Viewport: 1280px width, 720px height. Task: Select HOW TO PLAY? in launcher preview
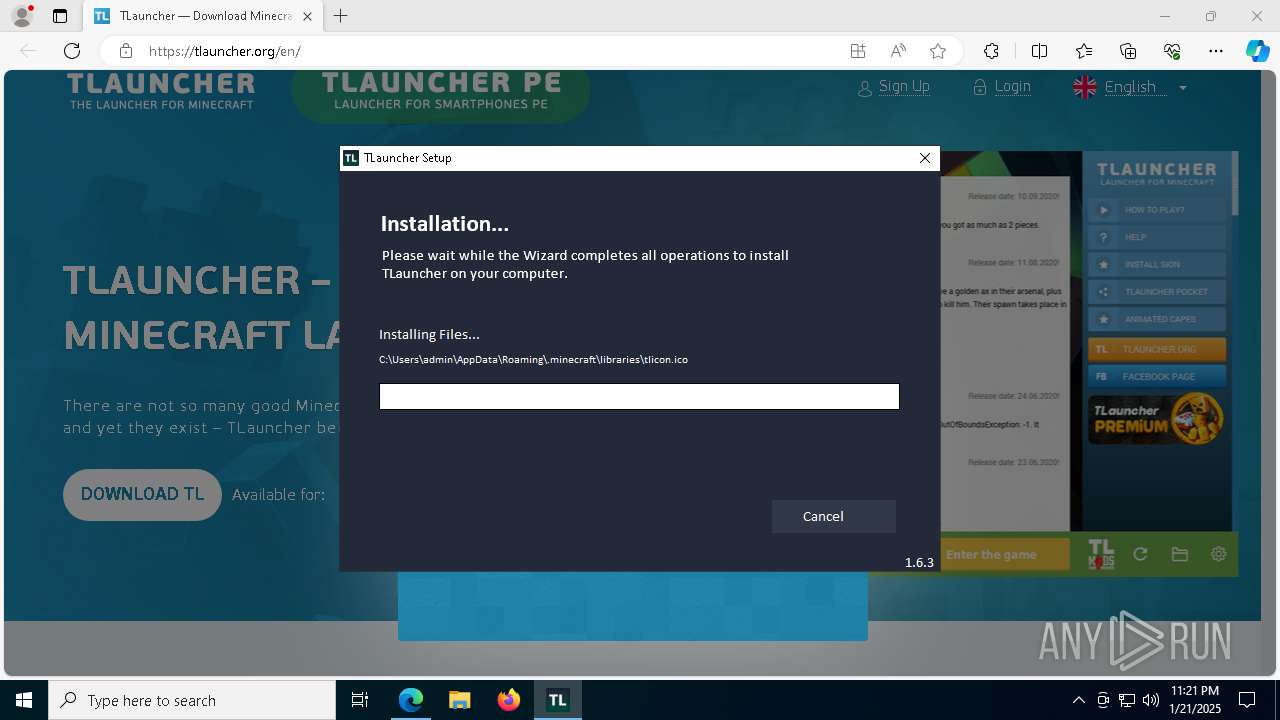point(1156,210)
